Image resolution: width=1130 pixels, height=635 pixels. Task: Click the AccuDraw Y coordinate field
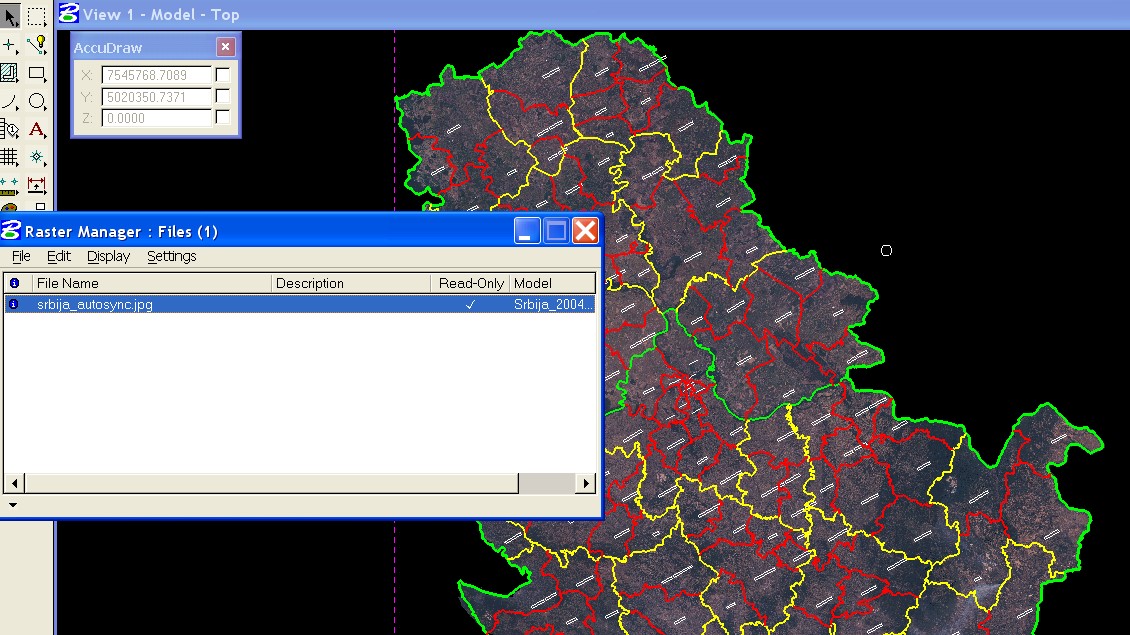click(156, 97)
